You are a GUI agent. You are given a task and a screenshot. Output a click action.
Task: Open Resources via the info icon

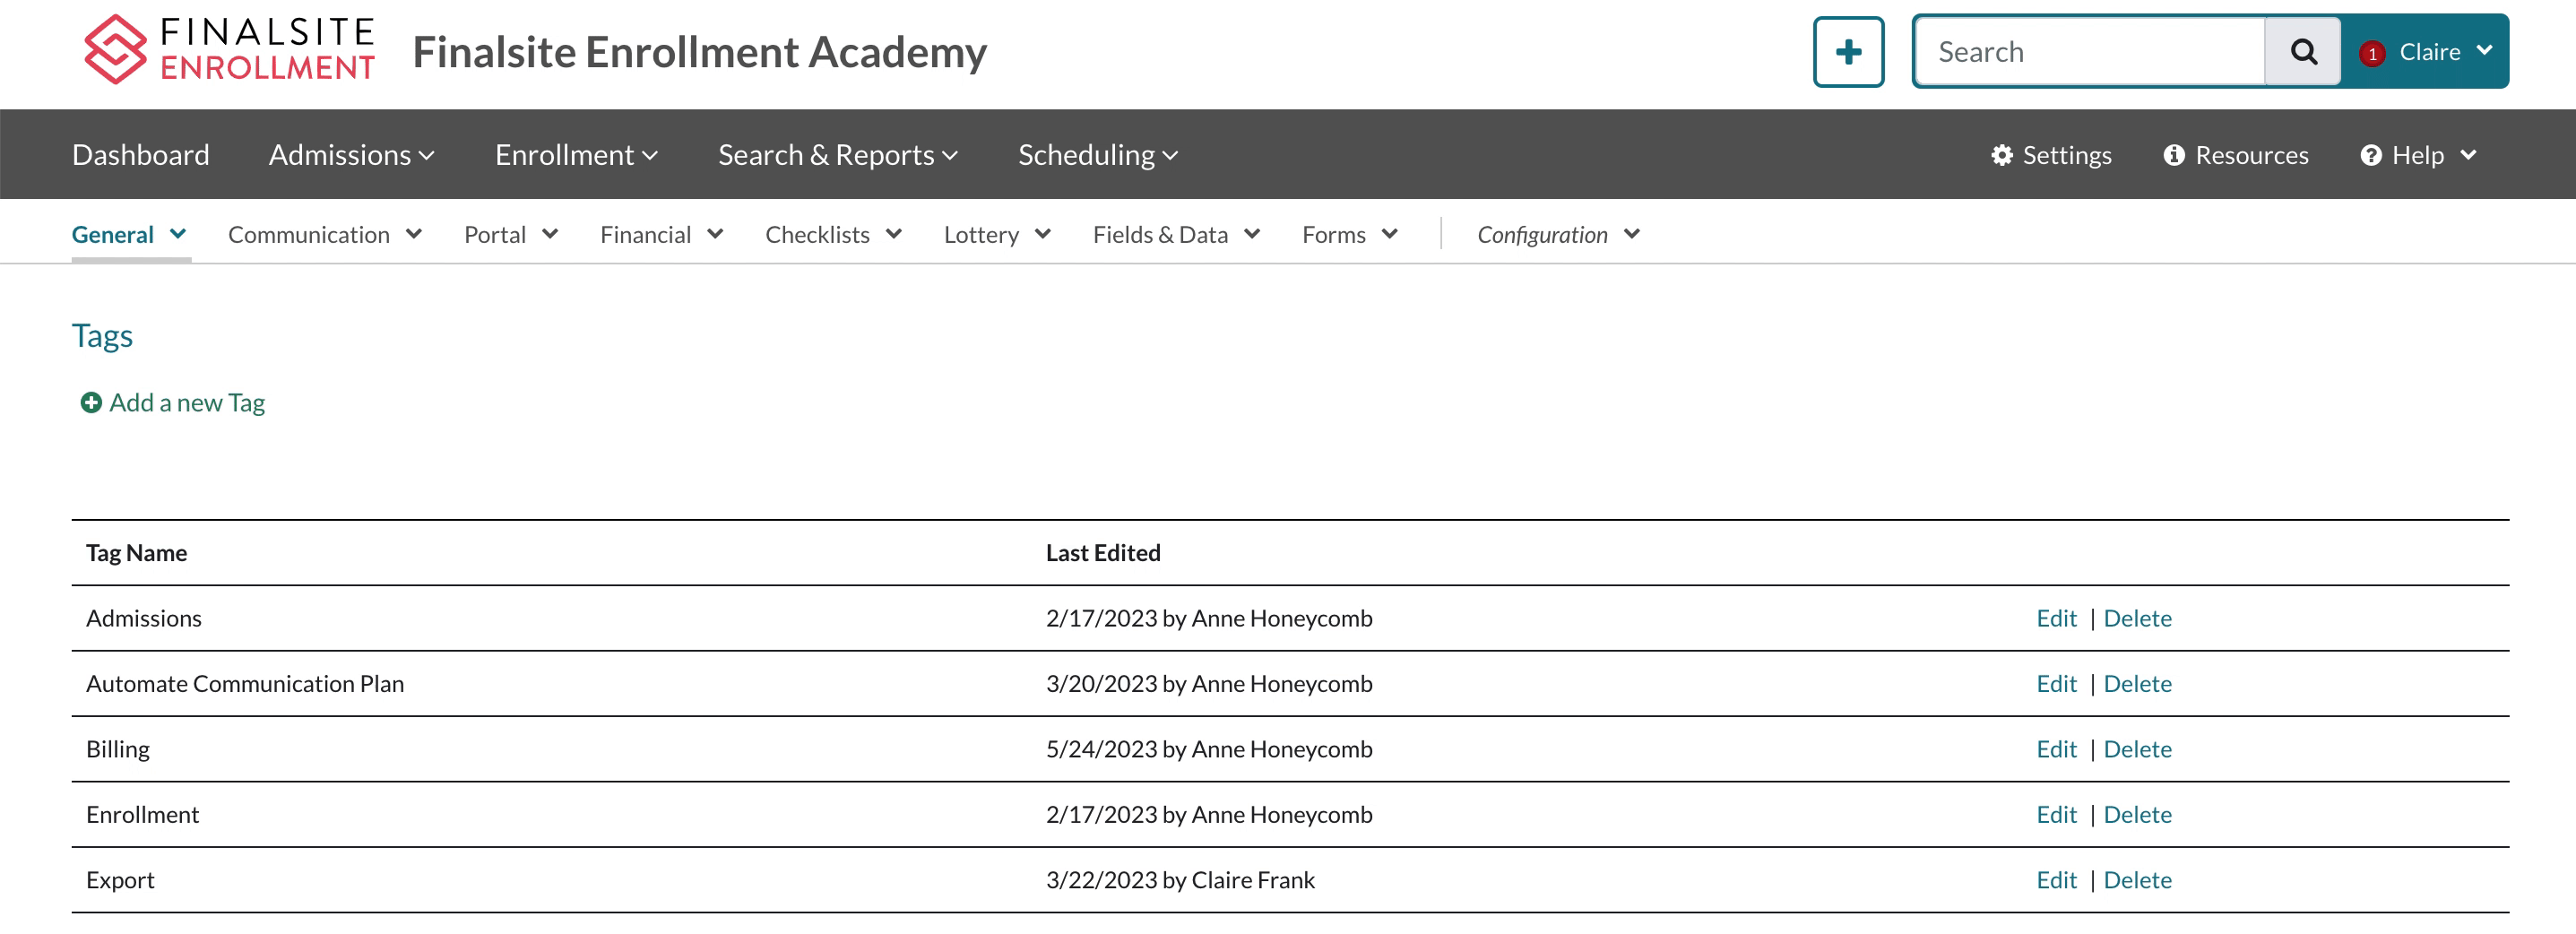[2173, 155]
